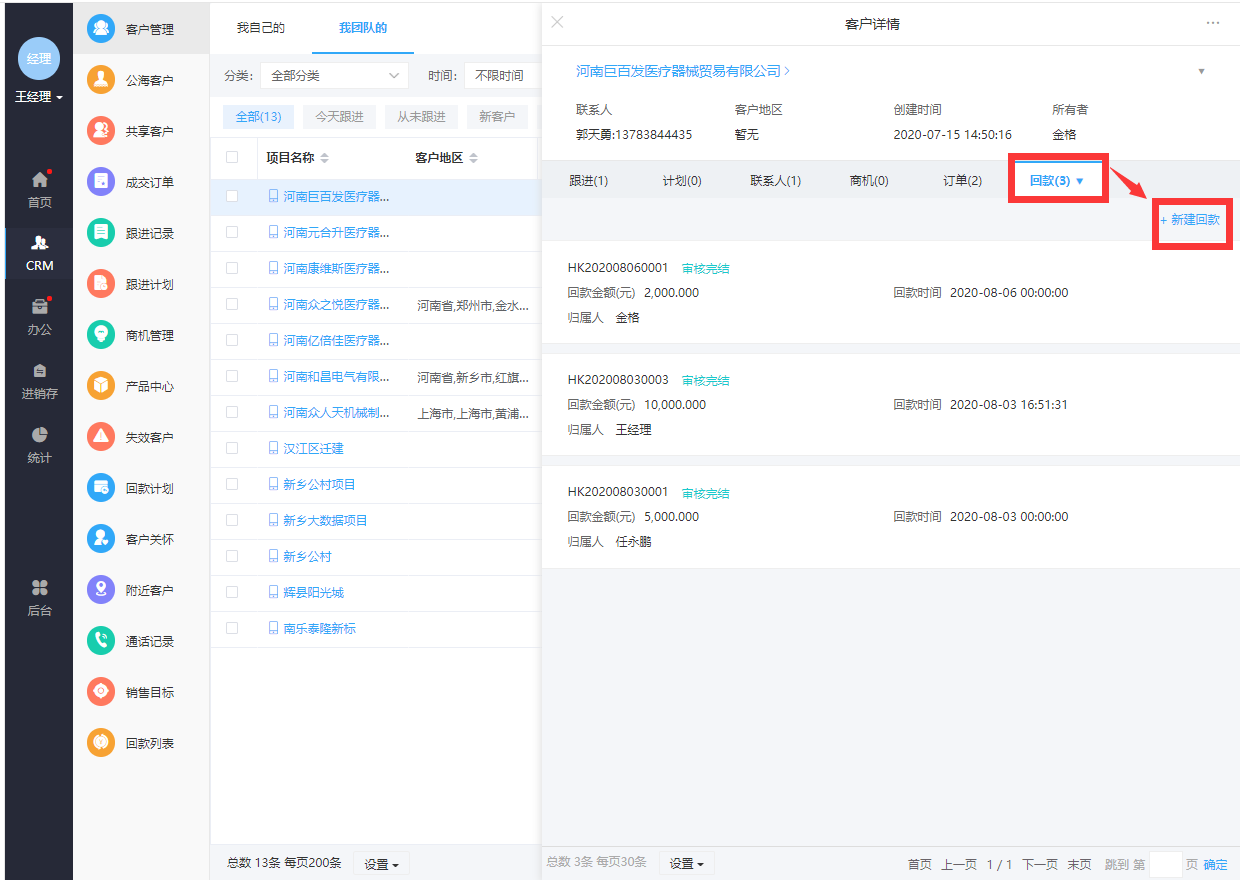Open 南乐泰隆新标 project link
1240x880 pixels.
pos(319,628)
